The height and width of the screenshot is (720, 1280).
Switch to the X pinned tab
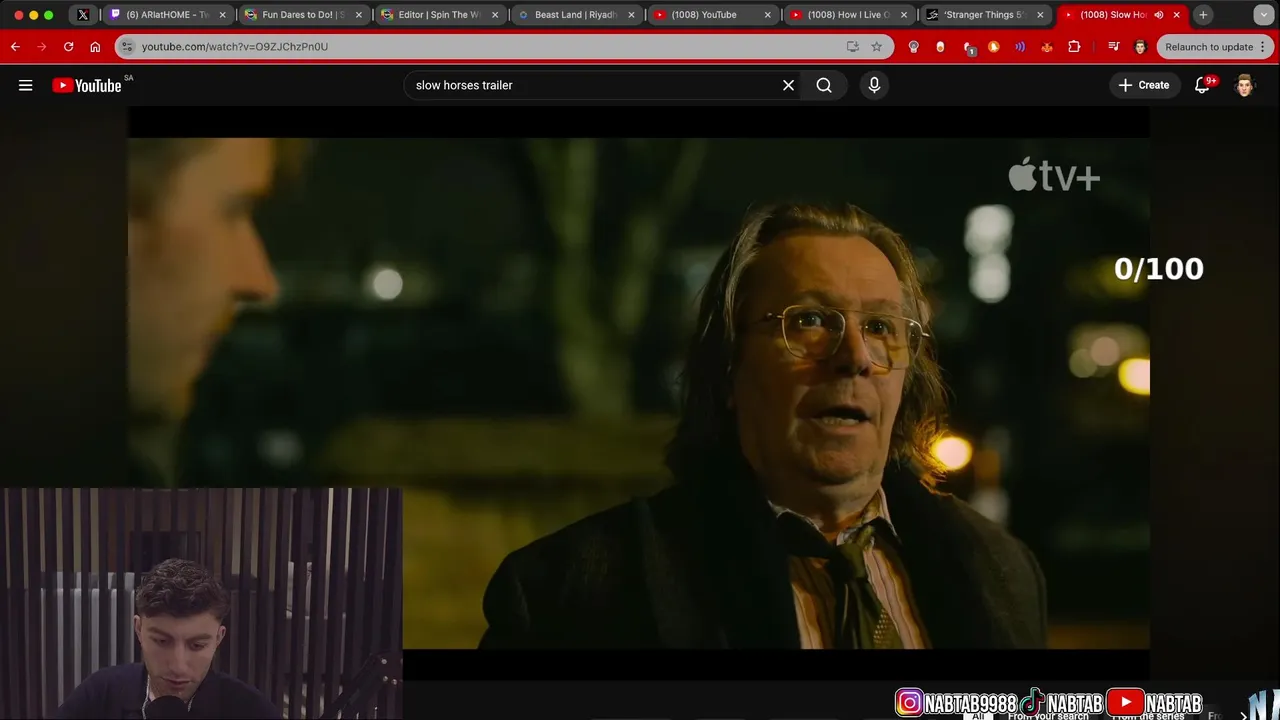pyautogui.click(x=83, y=15)
